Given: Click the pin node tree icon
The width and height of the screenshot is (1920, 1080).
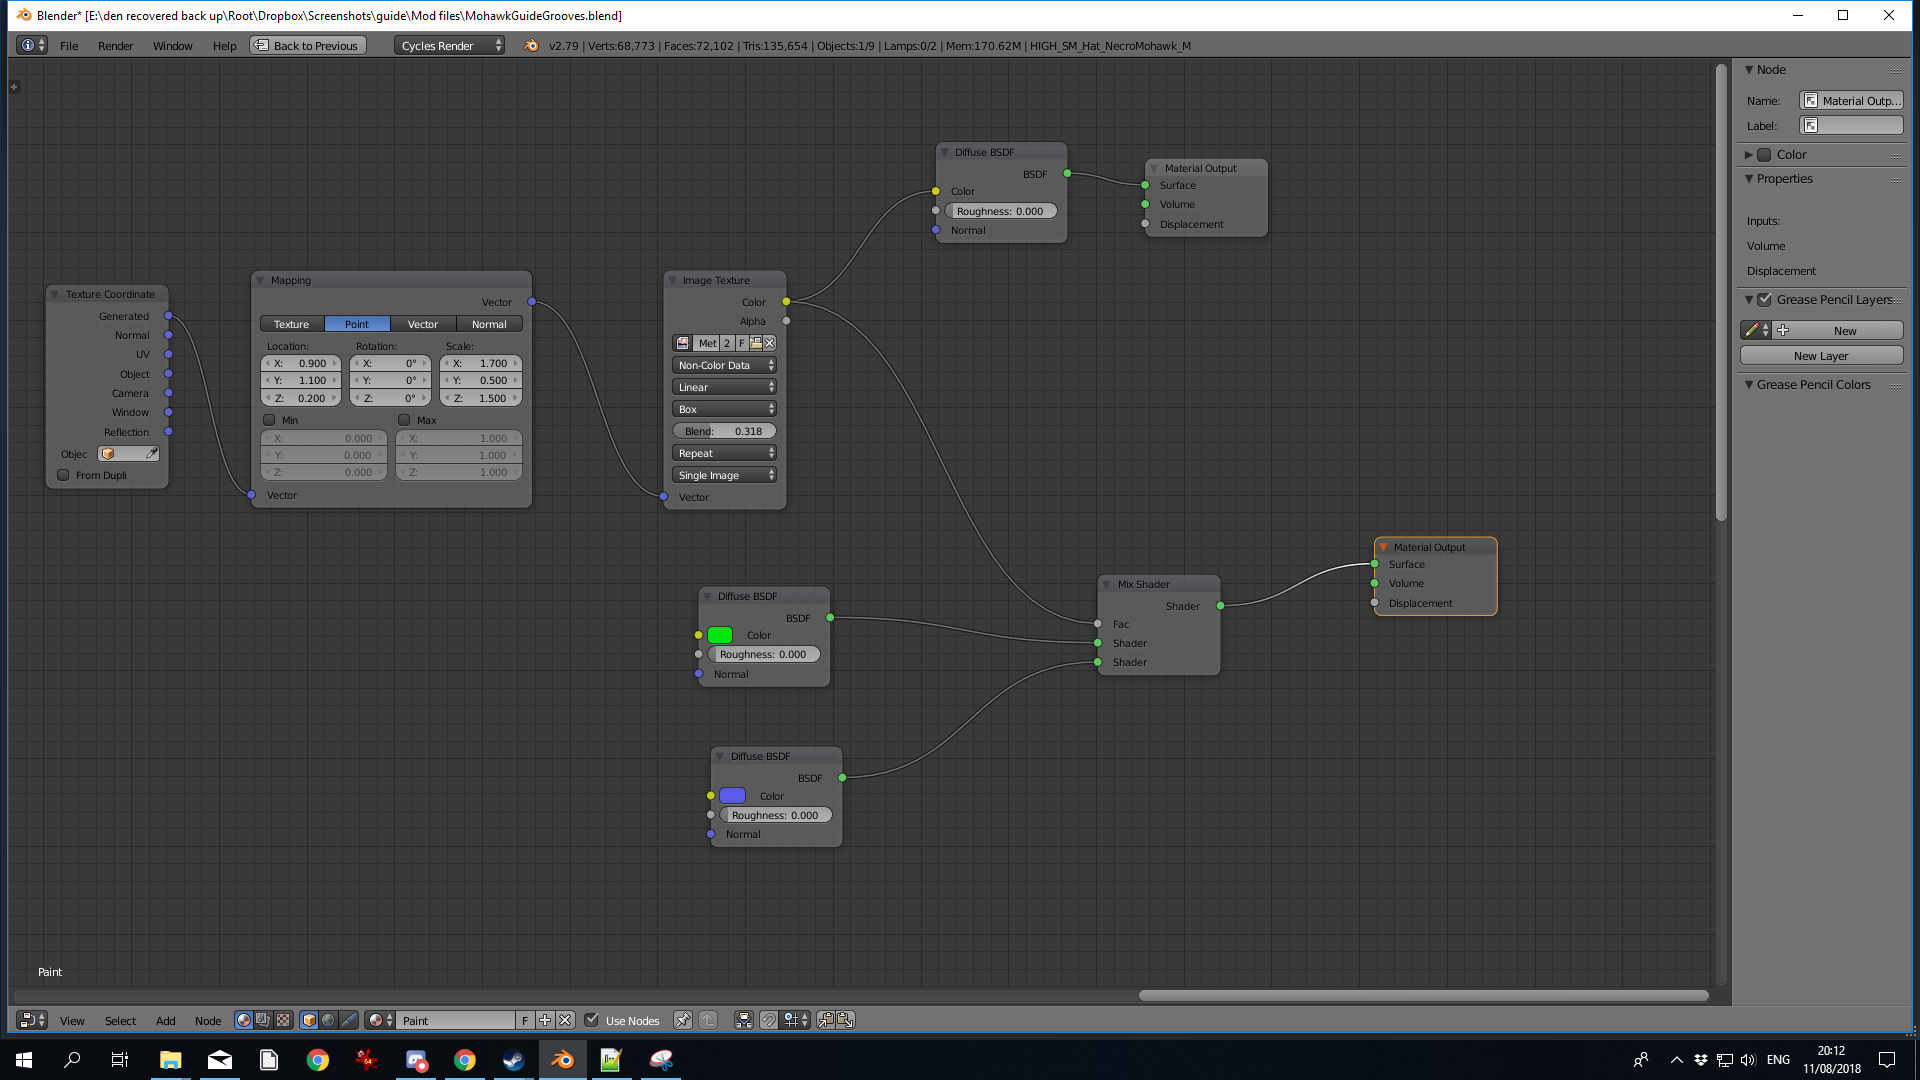Looking at the screenshot, I should 682,1020.
